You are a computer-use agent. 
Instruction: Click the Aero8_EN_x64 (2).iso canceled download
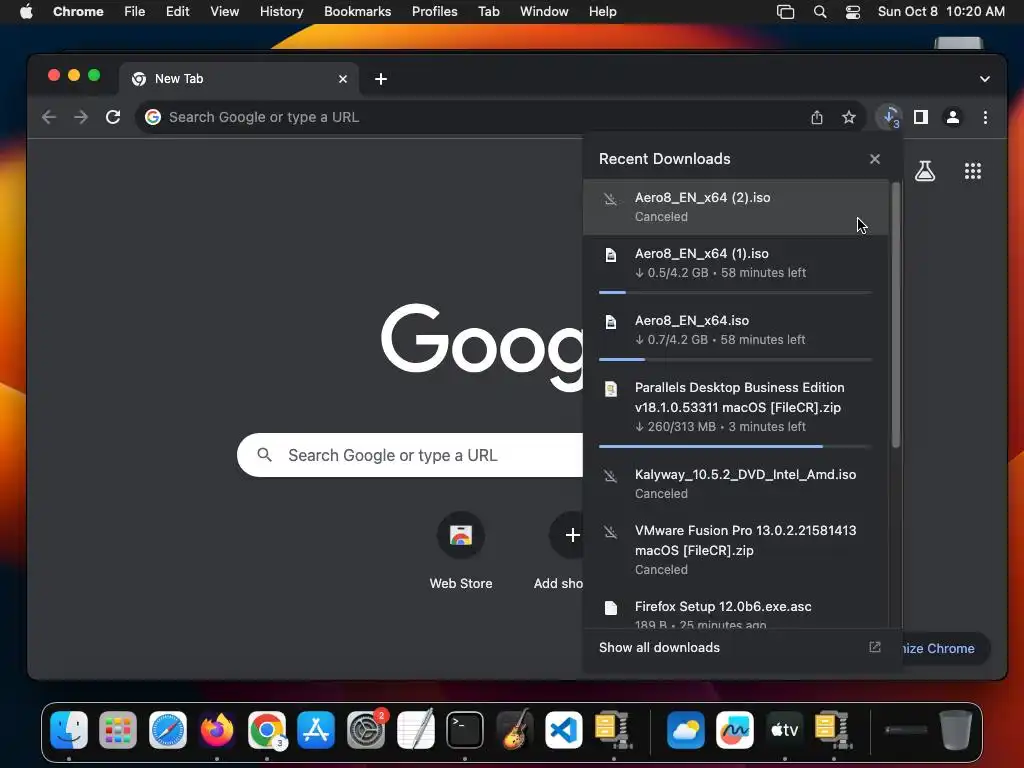736,207
